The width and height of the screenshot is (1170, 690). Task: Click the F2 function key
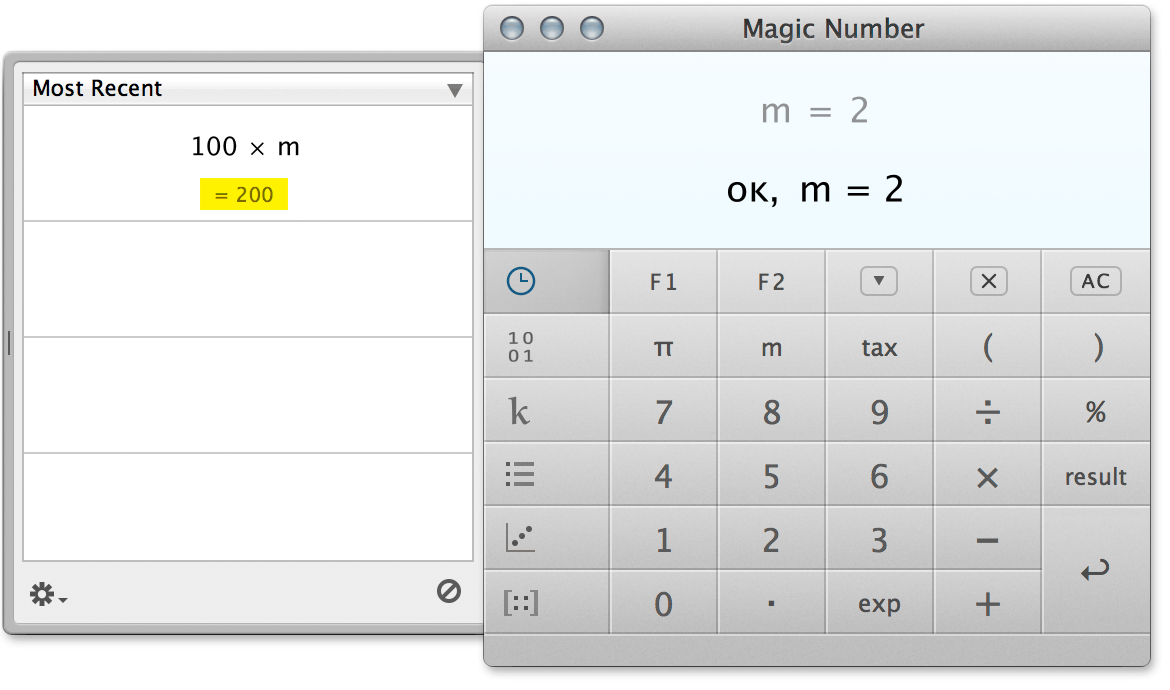[x=771, y=281]
